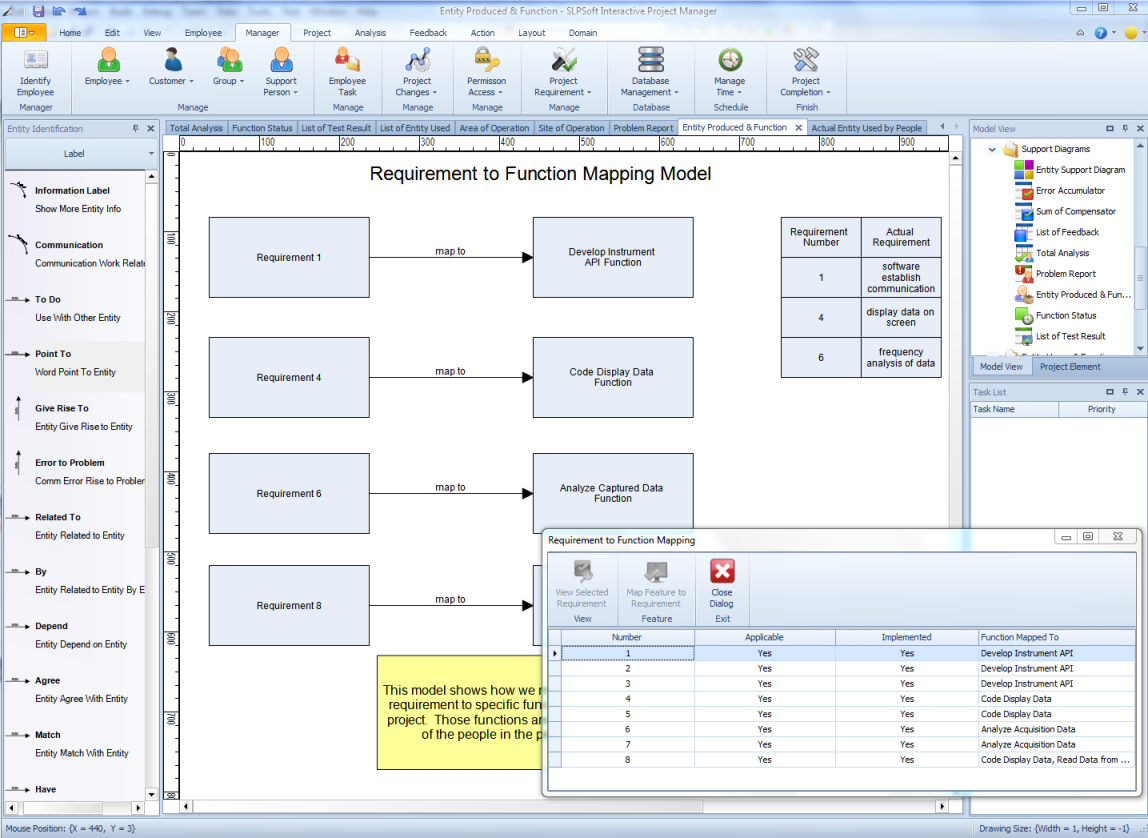Open the Analysis ribbon tab

click(x=370, y=33)
